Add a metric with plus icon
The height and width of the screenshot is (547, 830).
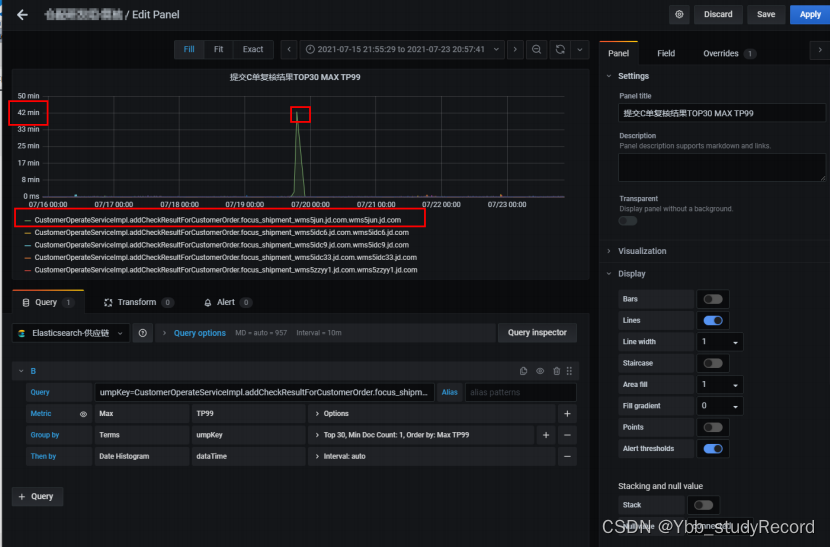(567, 414)
